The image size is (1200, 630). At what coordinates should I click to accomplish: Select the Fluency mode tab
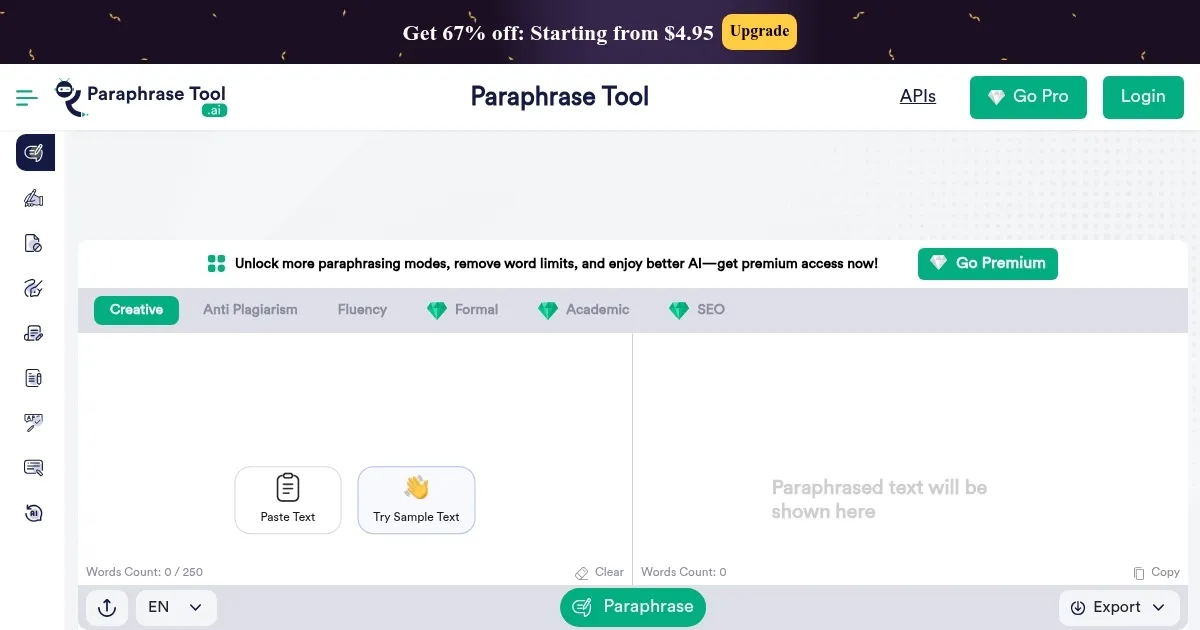(362, 310)
